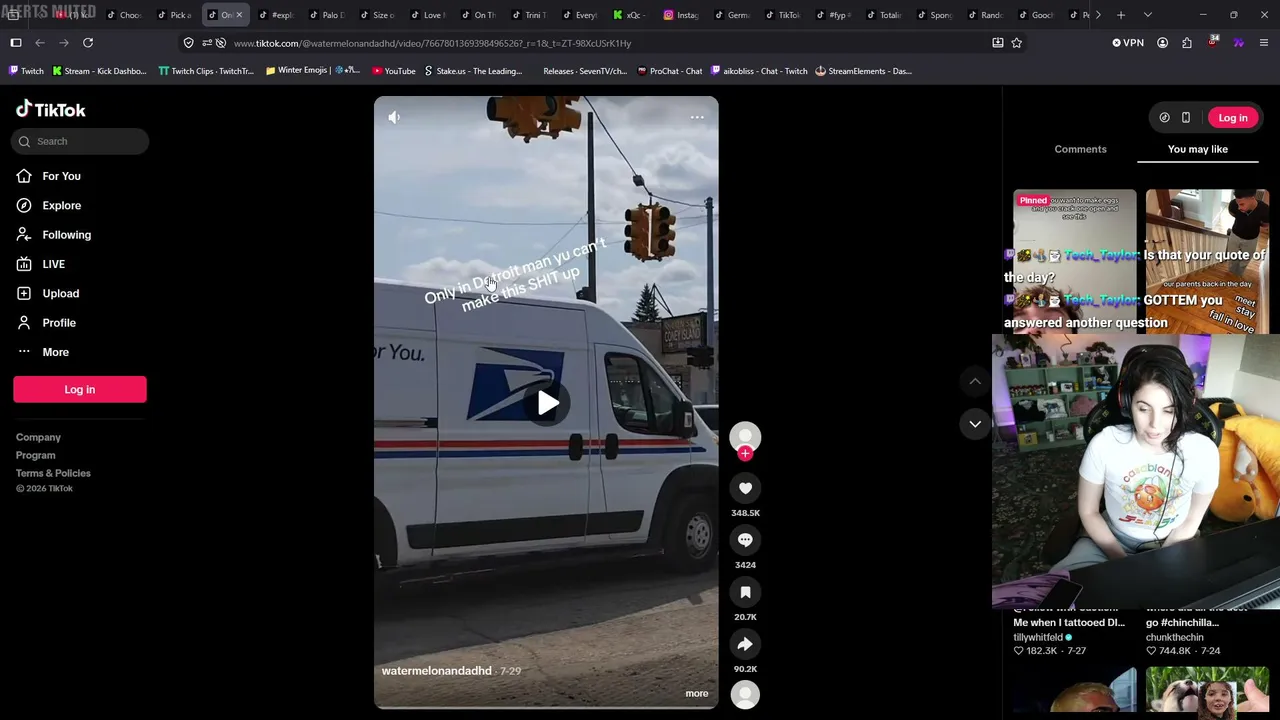Open the Pinned eggs video thumbnail
1280x720 pixels.
[1075, 261]
